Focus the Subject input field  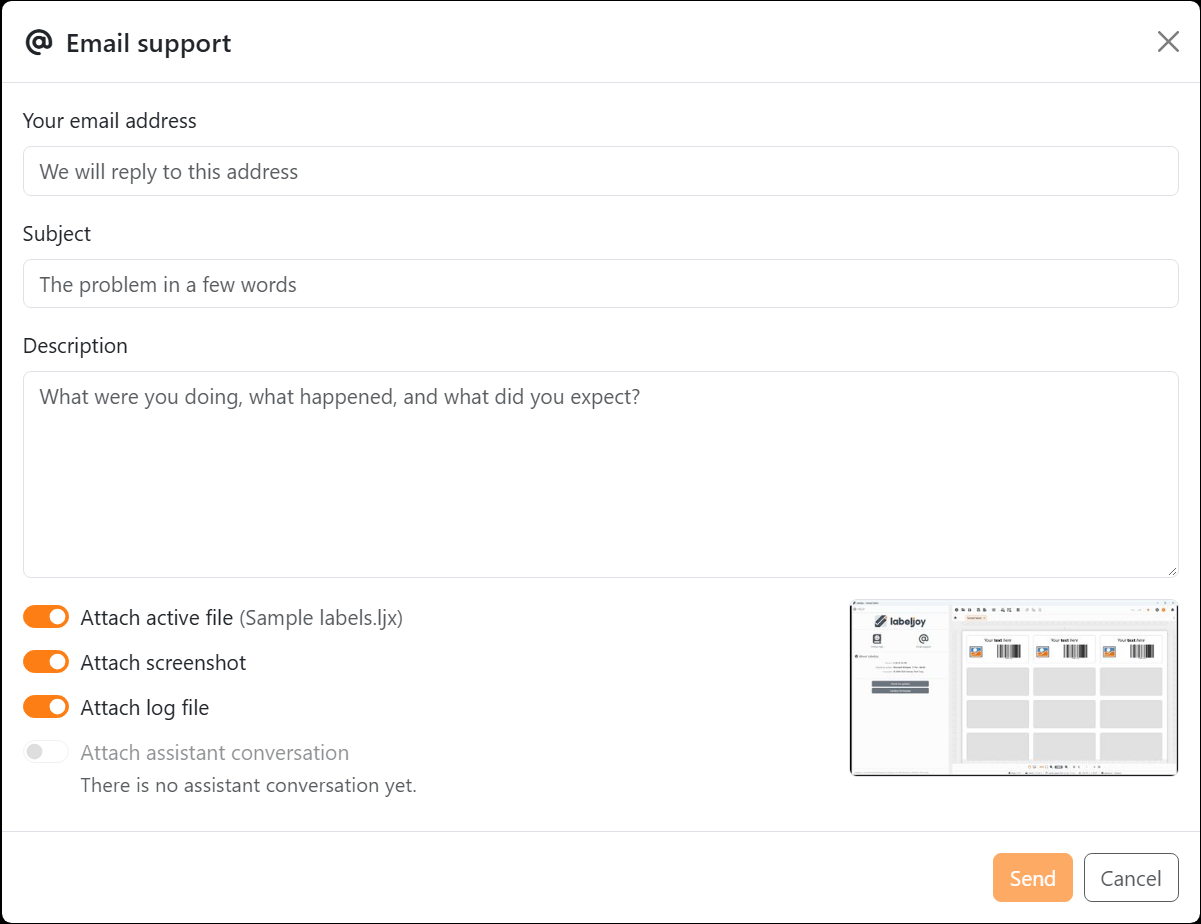[x=600, y=284]
